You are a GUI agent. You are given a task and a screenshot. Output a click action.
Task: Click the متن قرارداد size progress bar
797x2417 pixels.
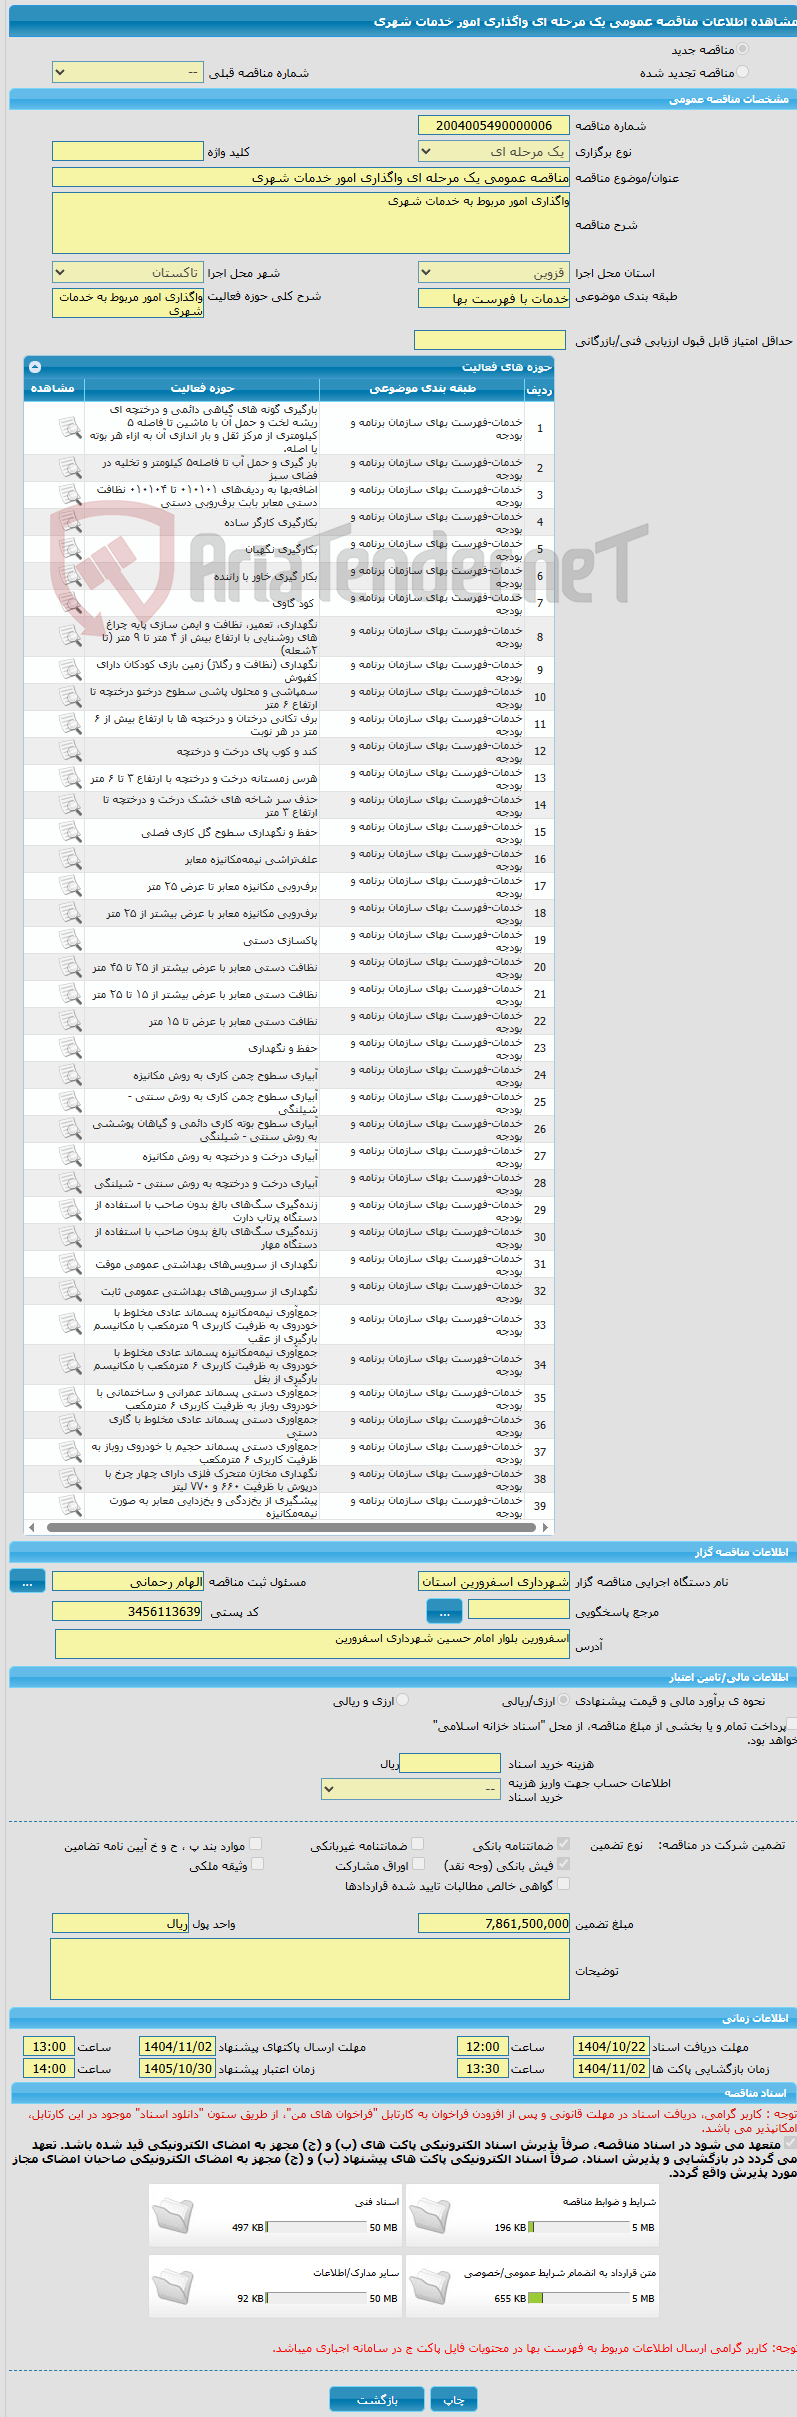coord(578,2298)
